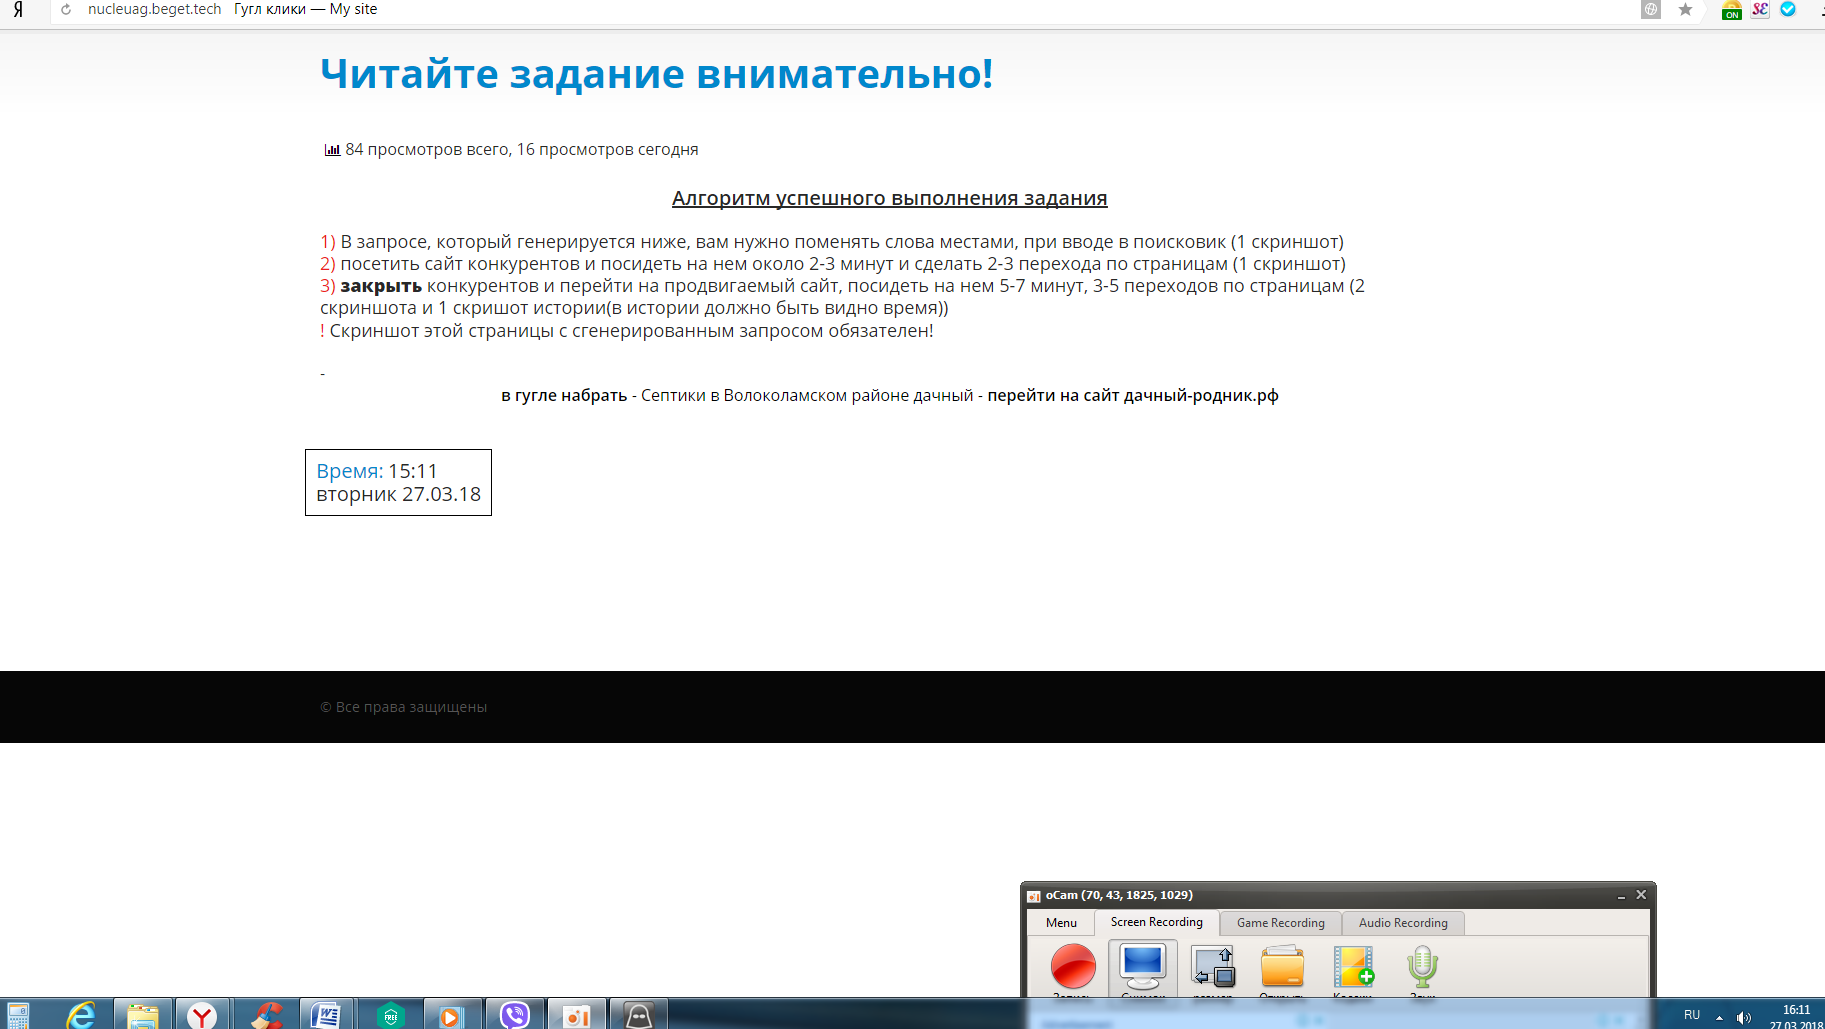Reload the page with the refresh icon
1825x1029 pixels.
point(66,10)
